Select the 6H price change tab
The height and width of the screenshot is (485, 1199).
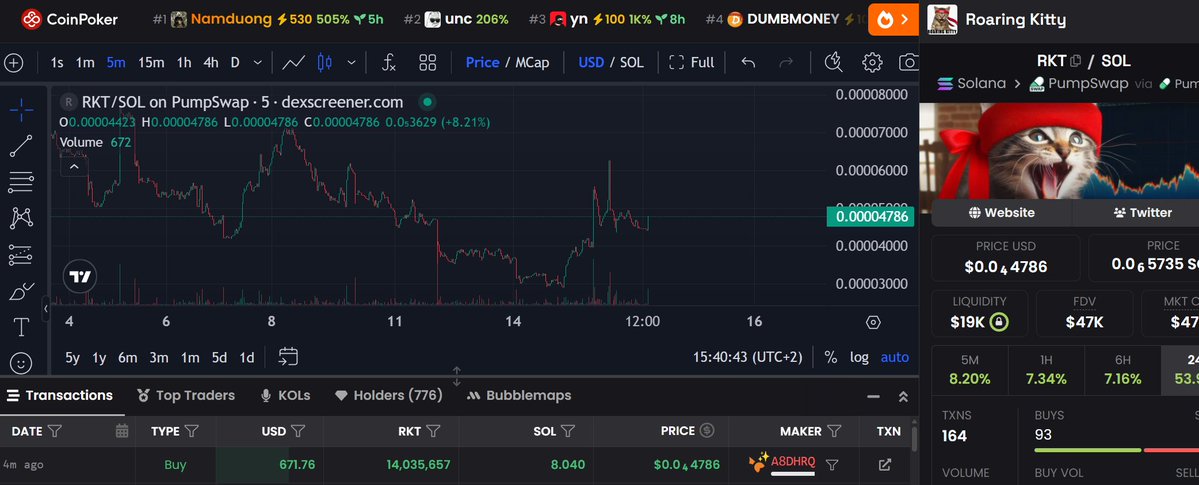pyautogui.click(x=1123, y=370)
